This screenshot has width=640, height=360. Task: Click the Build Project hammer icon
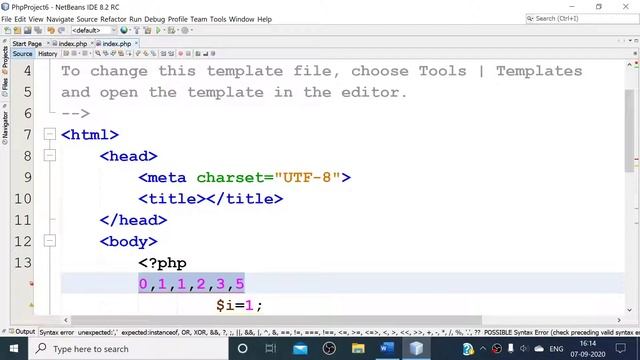coord(137,30)
